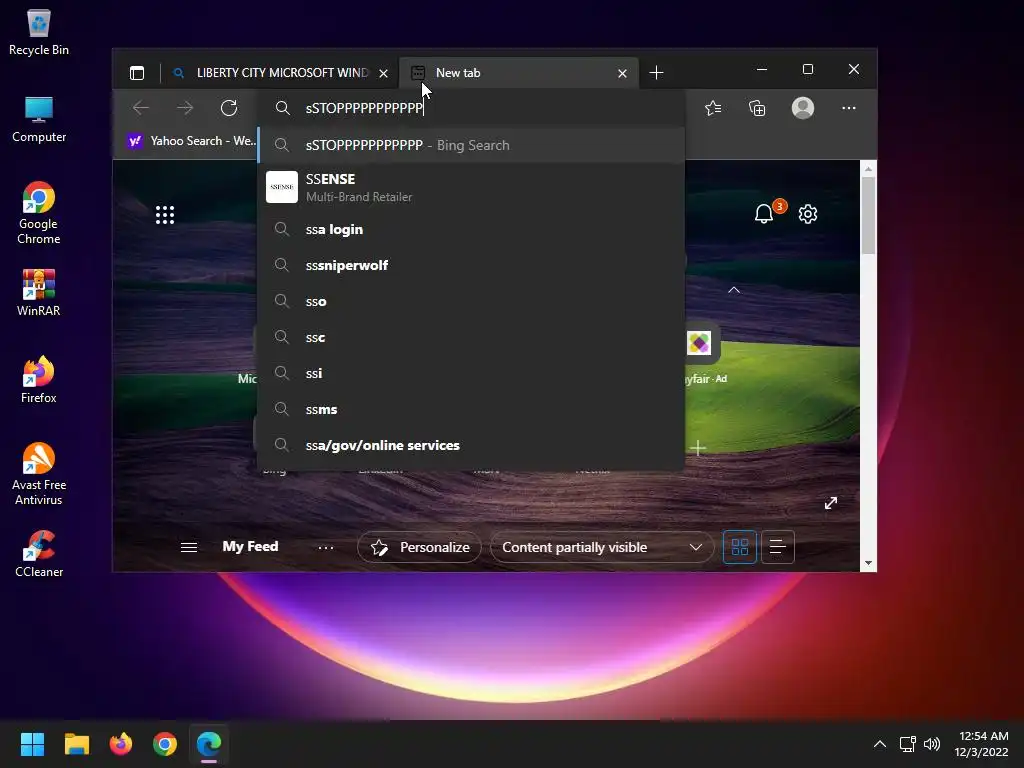
Task: Select sSTOPPPPPPPPPPPP Bing Search suggestion
Action: coord(471,145)
